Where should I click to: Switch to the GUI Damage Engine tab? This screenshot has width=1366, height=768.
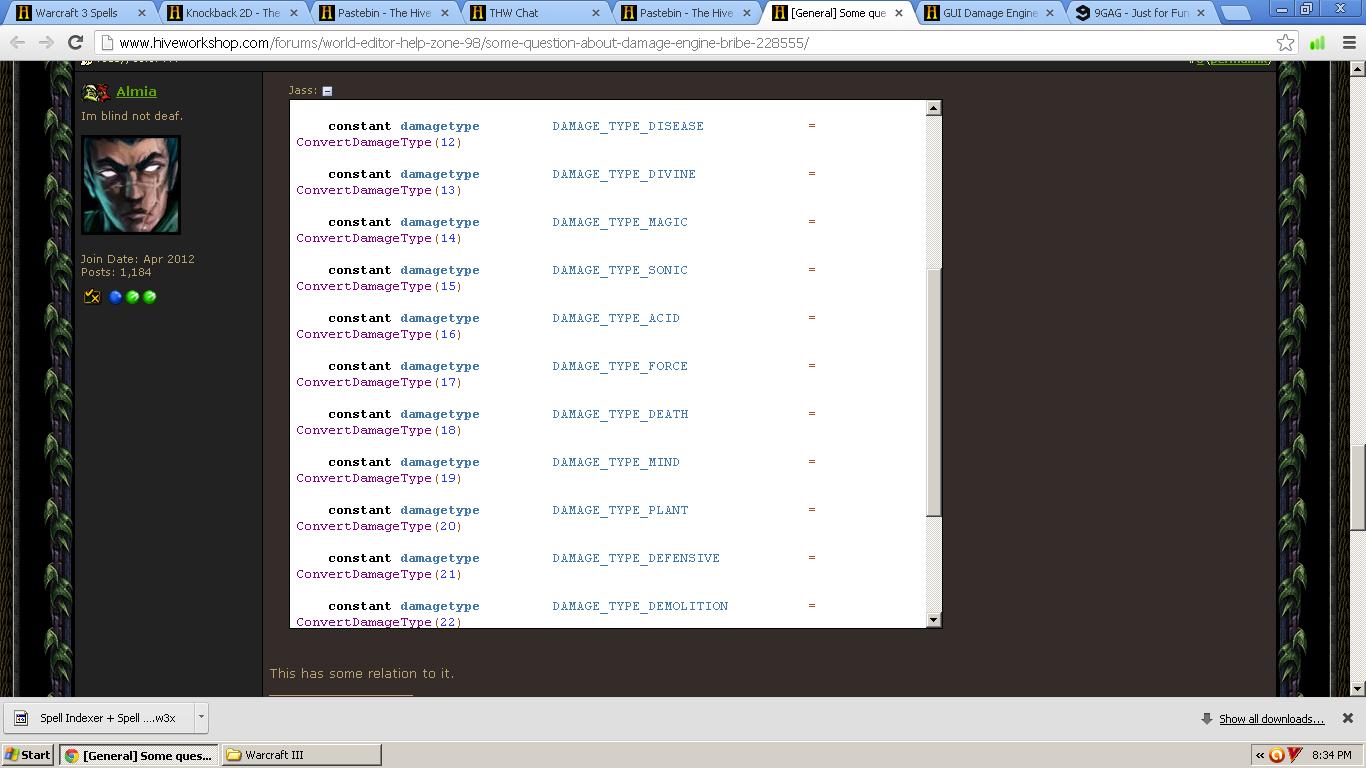point(990,13)
